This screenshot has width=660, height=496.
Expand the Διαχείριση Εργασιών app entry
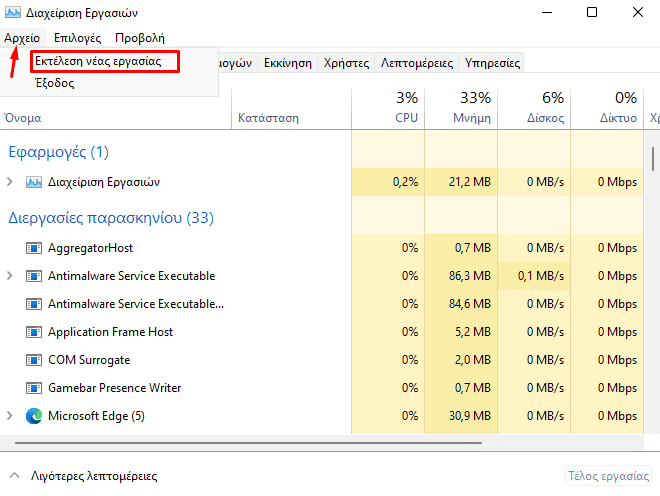click(x=10, y=182)
